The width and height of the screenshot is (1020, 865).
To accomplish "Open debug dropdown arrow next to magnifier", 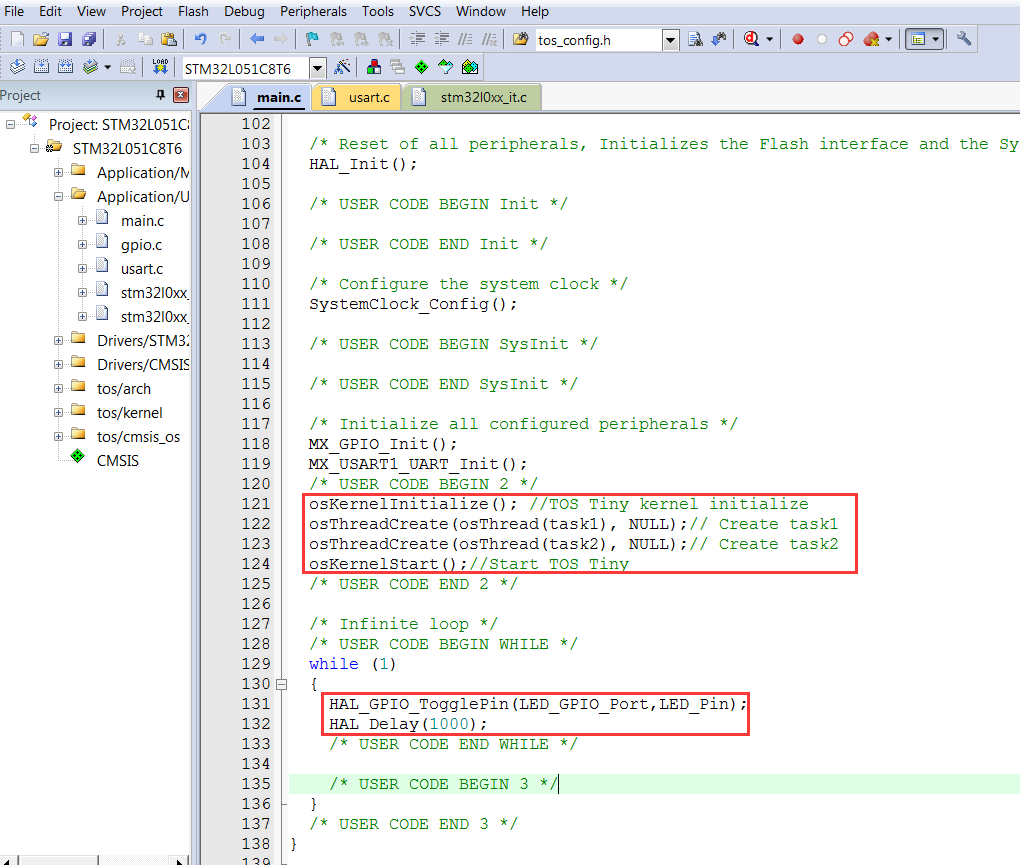I will pyautogui.click(x=770, y=40).
